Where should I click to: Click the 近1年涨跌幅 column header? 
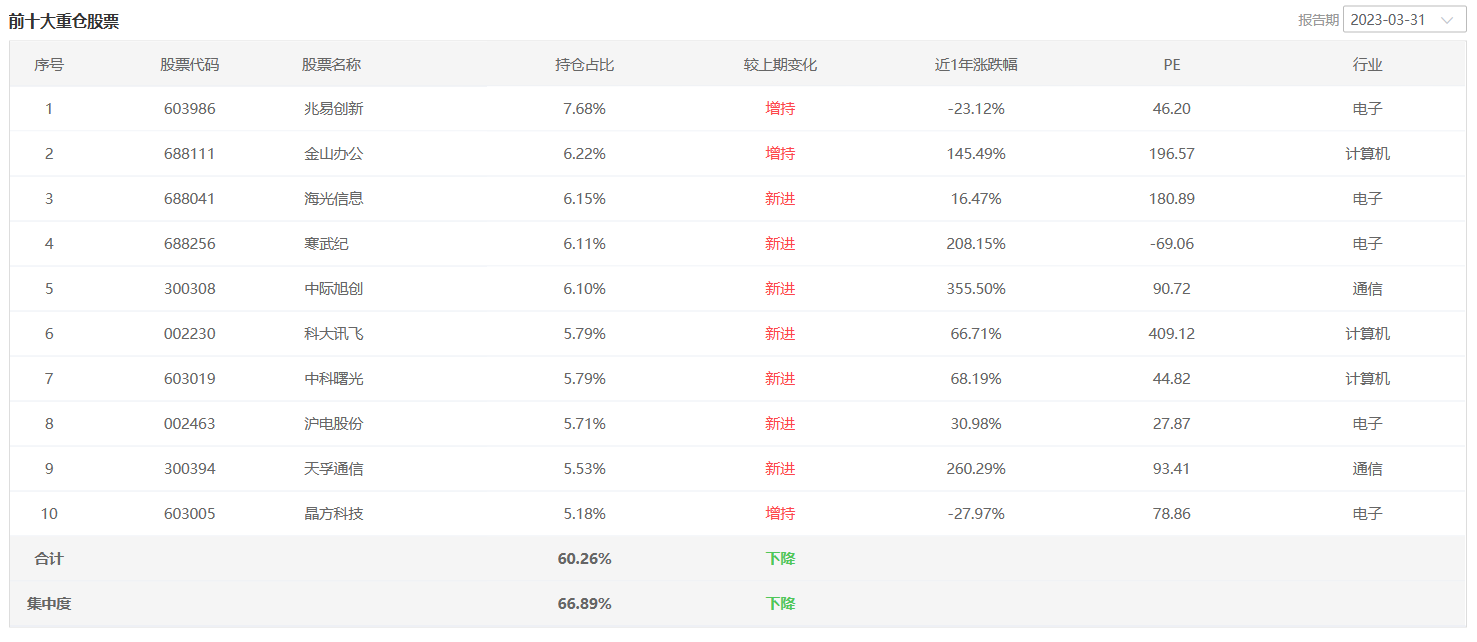(x=976, y=64)
